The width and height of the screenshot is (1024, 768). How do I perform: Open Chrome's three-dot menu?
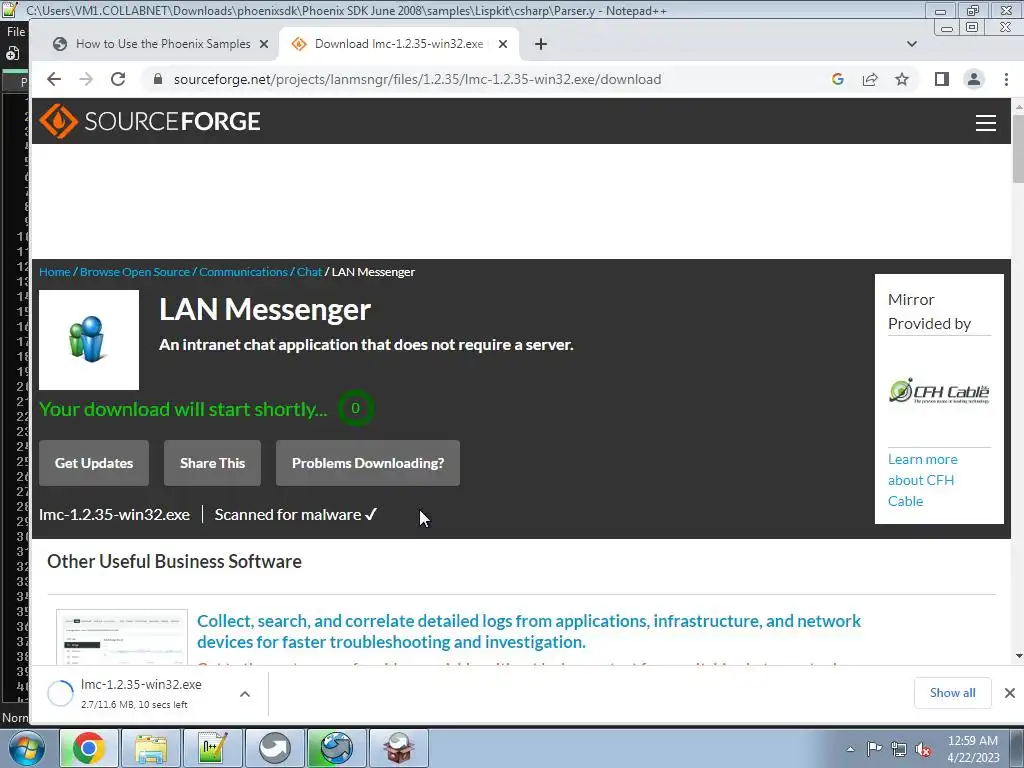coord(1006,79)
